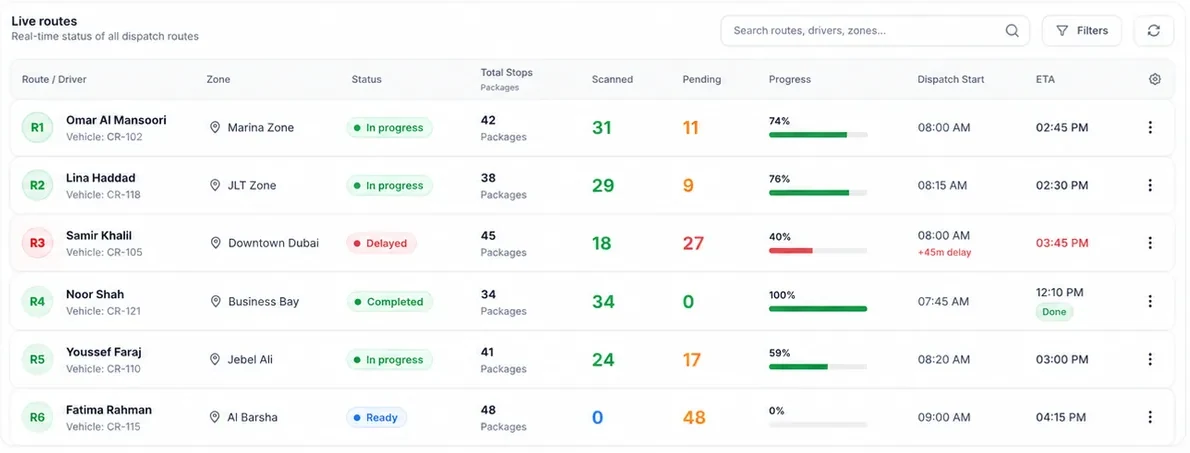The image size is (1190, 453).
Task: Click the Done badge under 12:10 PM
Action: pos(1054,312)
